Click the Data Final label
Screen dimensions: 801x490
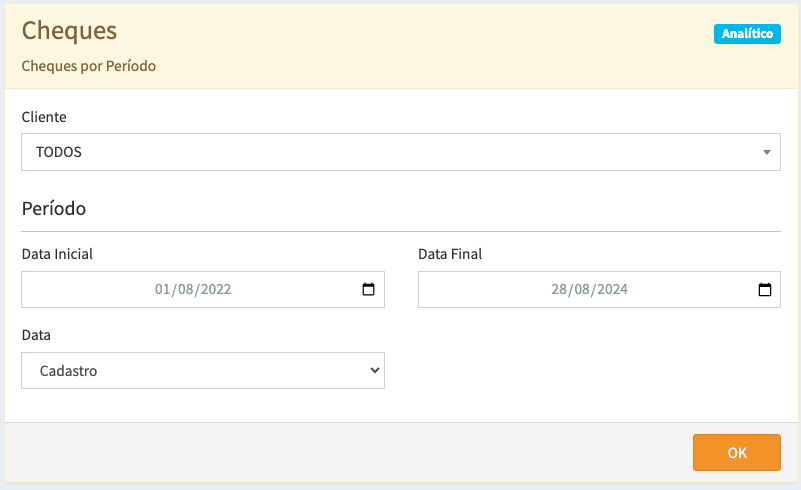click(450, 254)
